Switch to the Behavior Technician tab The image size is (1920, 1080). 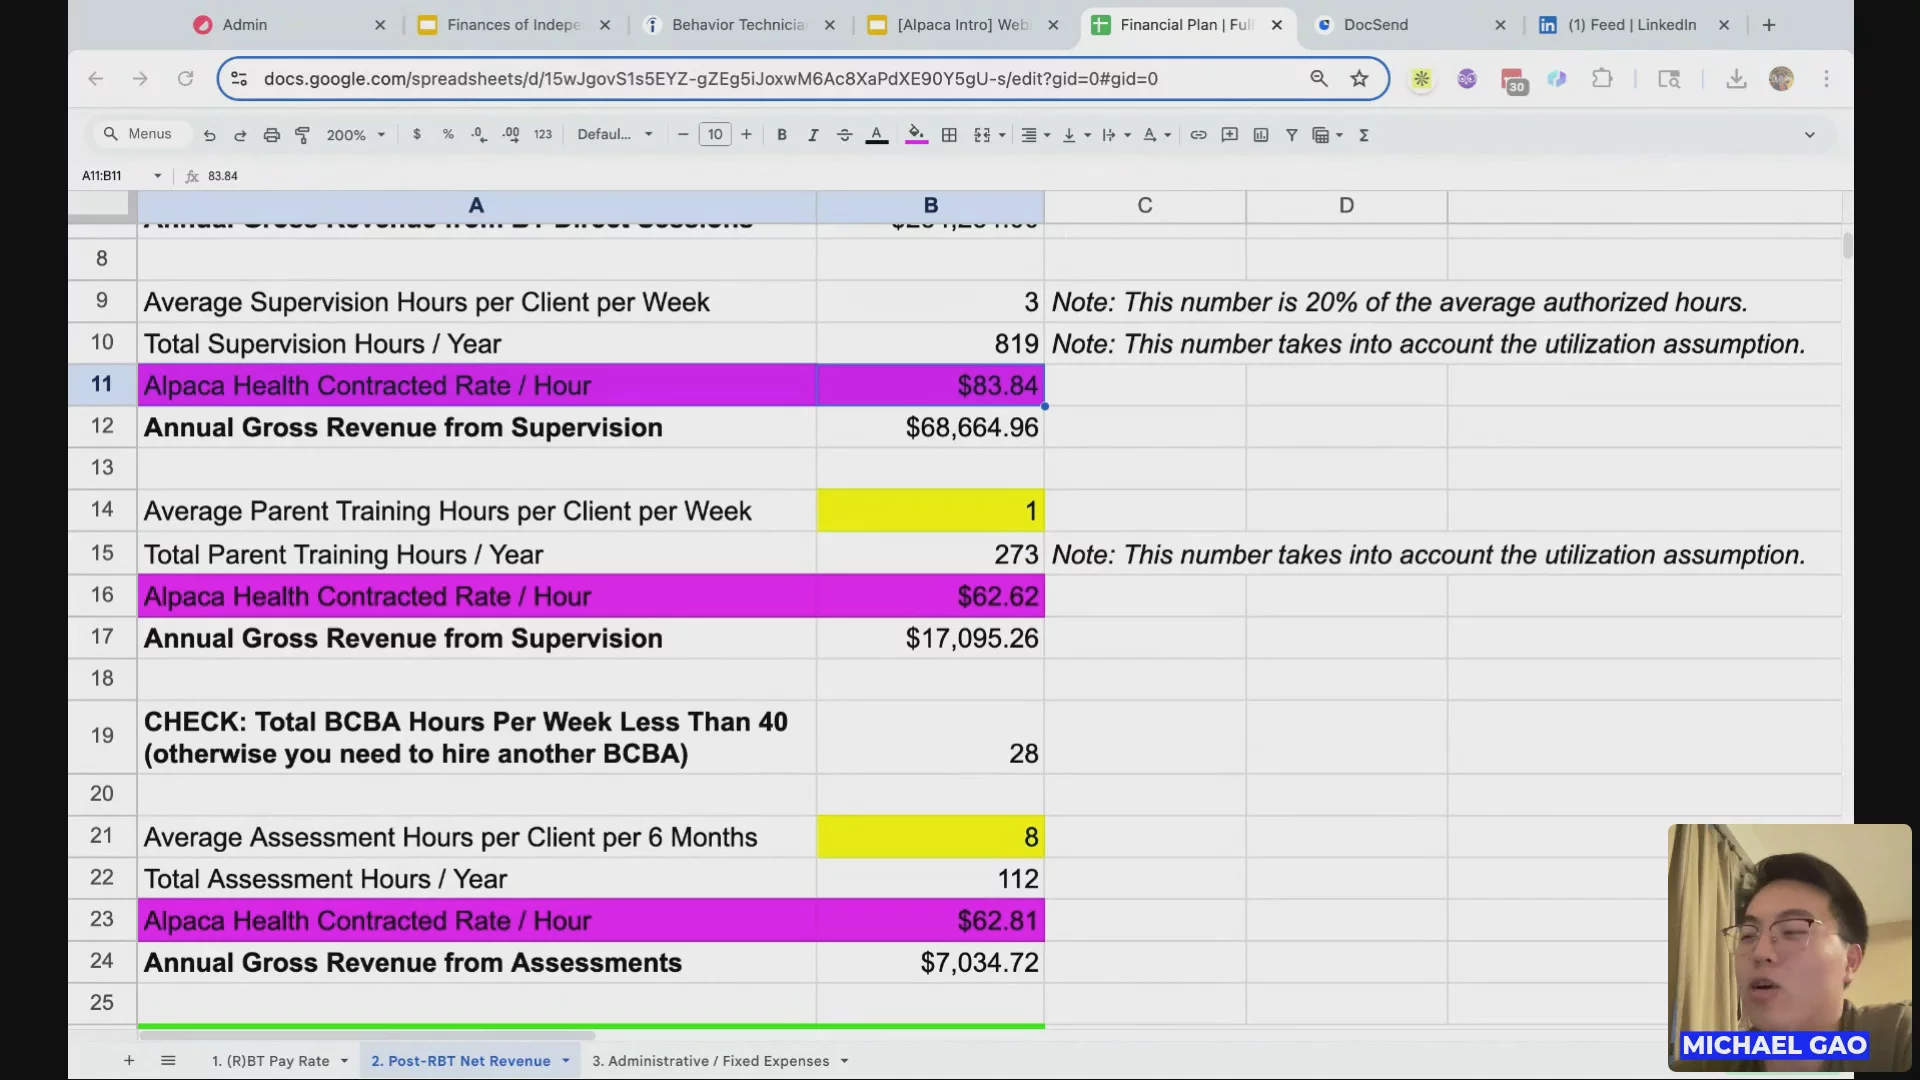[738, 25]
